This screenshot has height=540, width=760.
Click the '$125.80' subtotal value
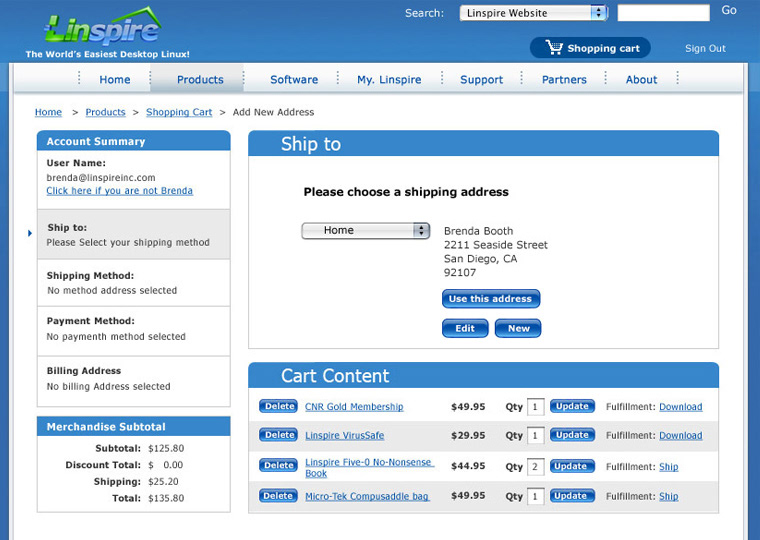coord(166,448)
